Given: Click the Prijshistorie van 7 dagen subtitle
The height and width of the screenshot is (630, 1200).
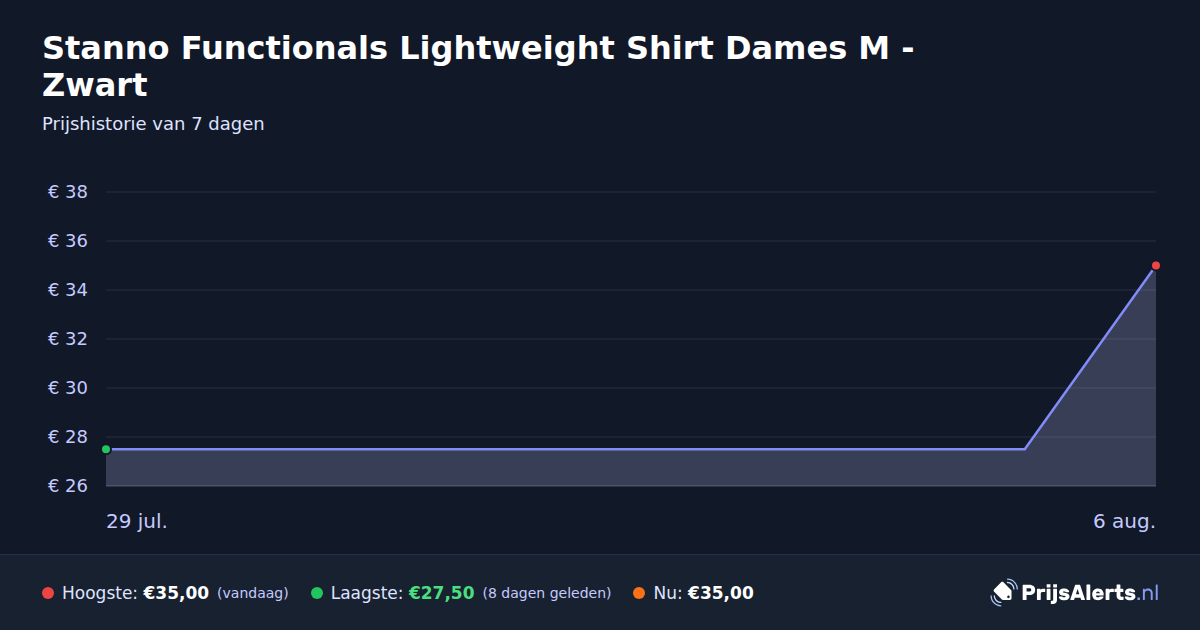Looking at the screenshot, I should (153, 124).
